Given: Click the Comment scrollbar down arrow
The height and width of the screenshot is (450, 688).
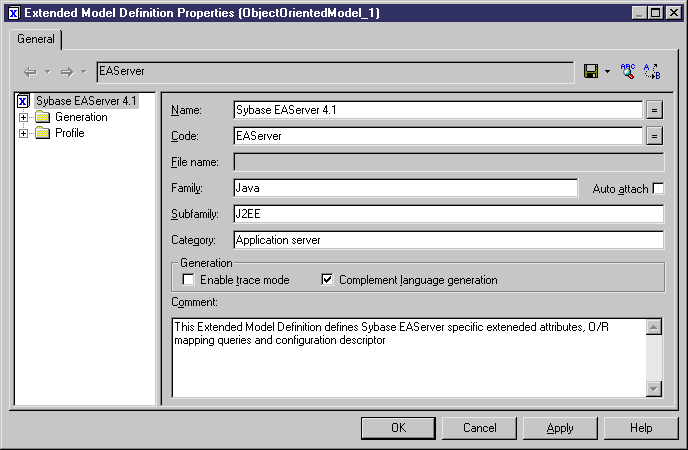Looking at the screenshot, I should coord(654,389).
